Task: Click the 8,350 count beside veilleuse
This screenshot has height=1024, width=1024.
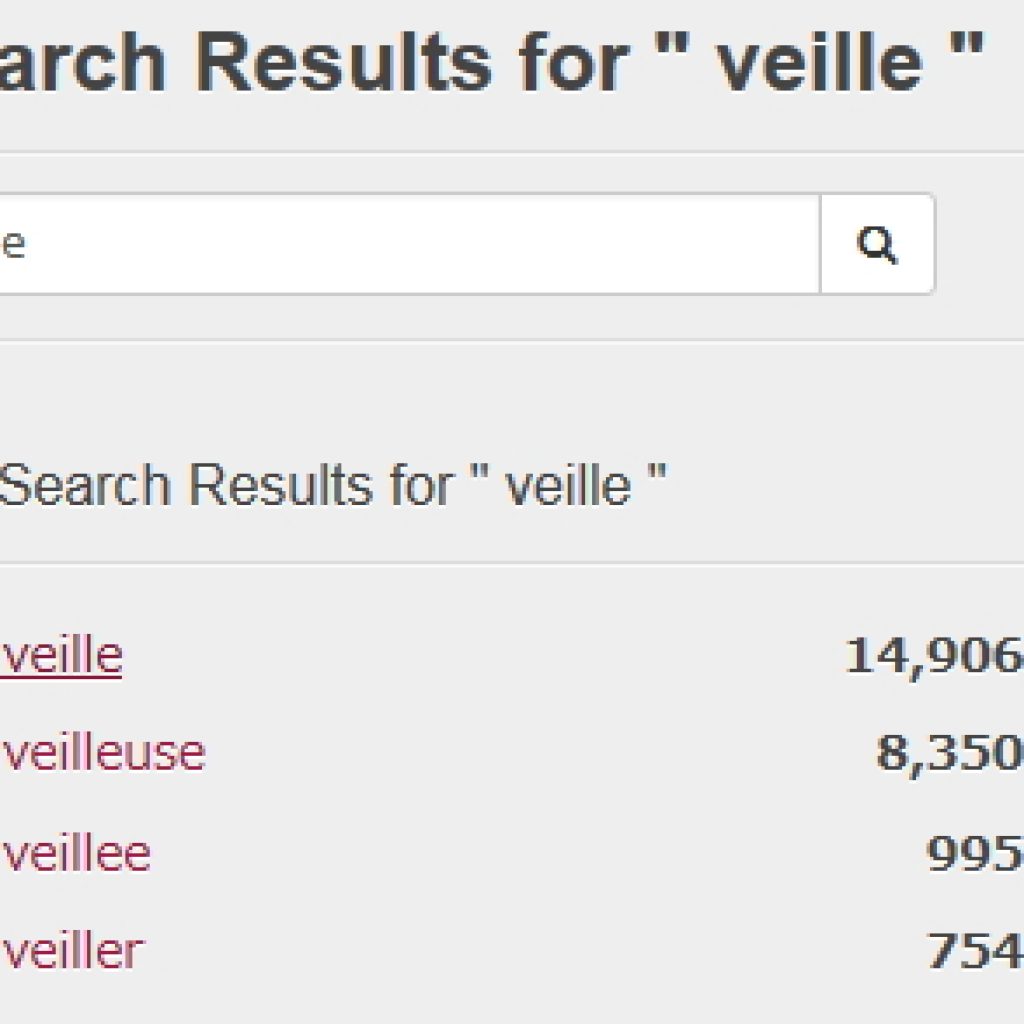Action: [950, 753]
